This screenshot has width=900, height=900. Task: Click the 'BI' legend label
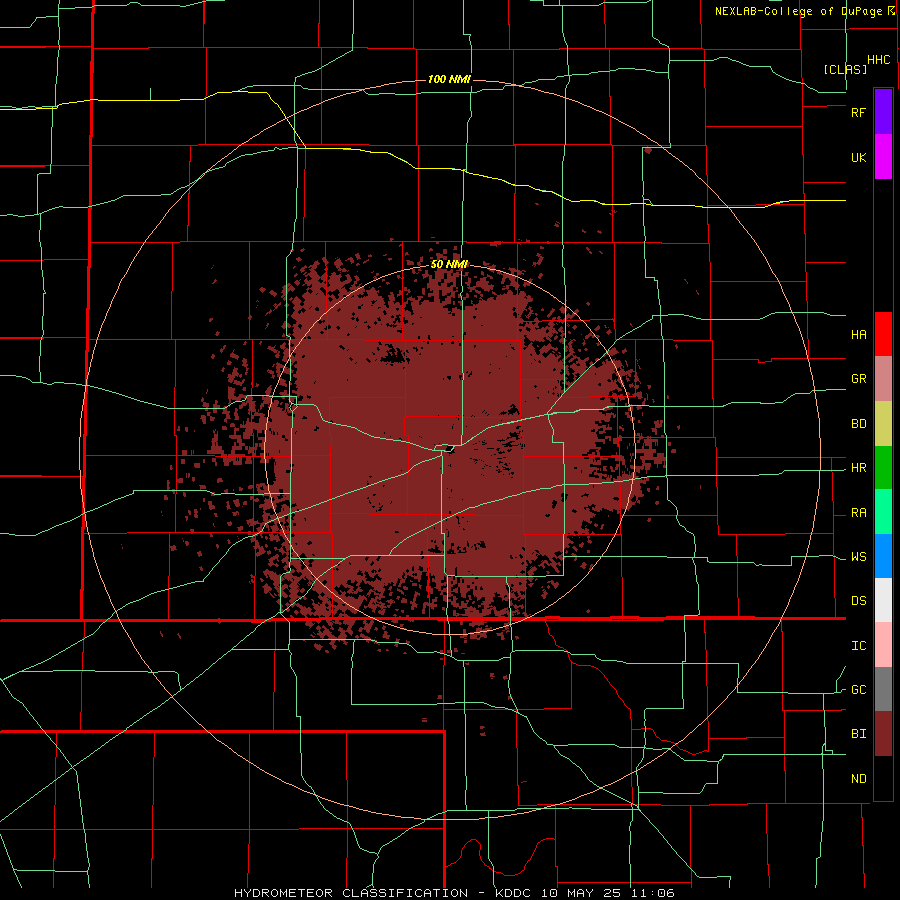point(858,734)
